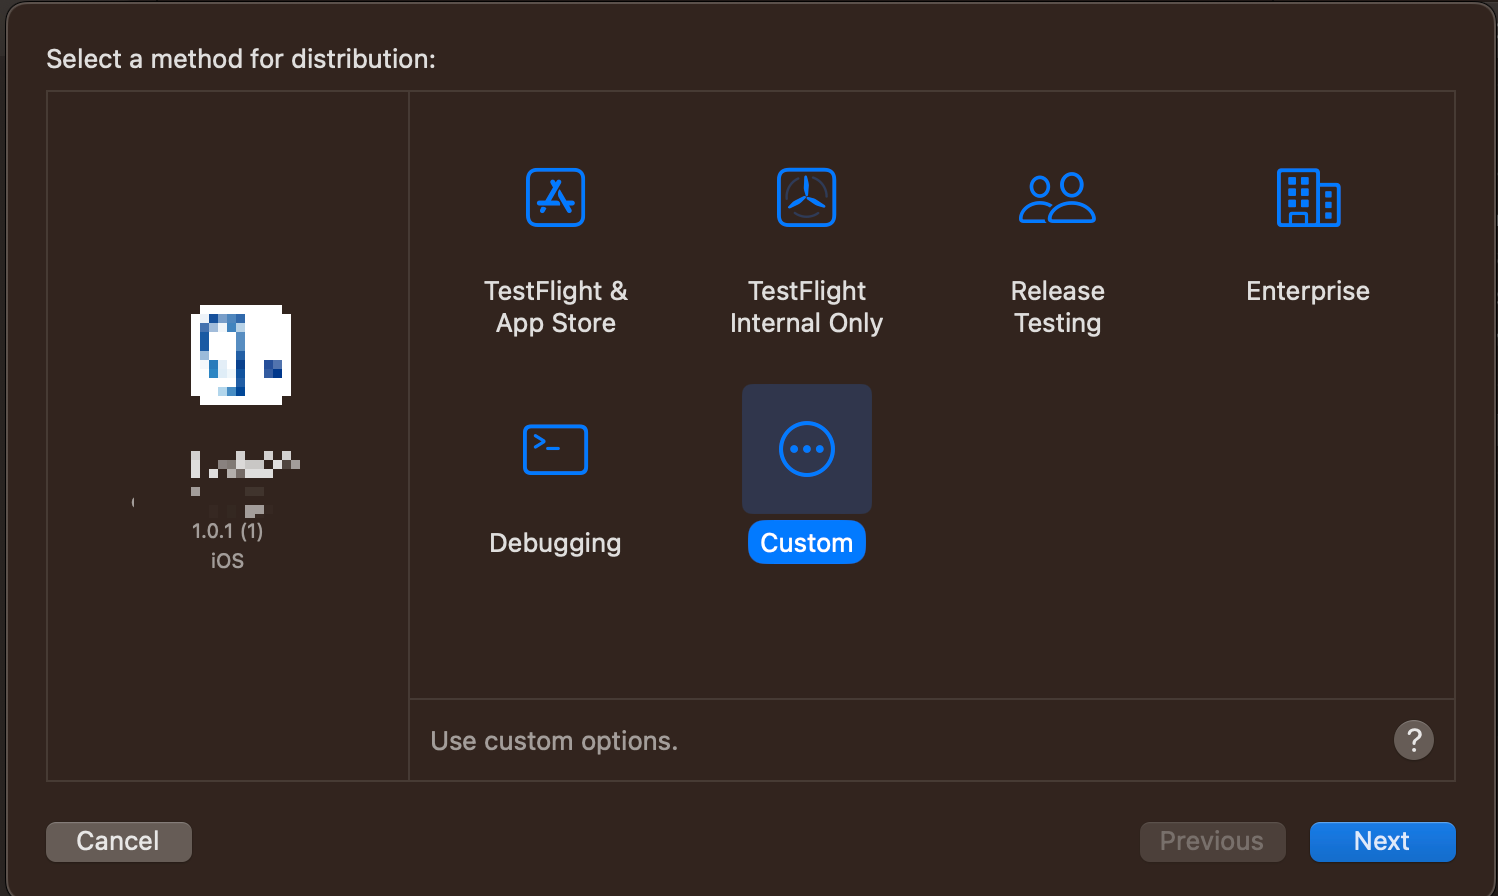Viewport: 1498px width, 896px height.
Task: Click the "Use custom options." description
Action: [x=554, y=741]
